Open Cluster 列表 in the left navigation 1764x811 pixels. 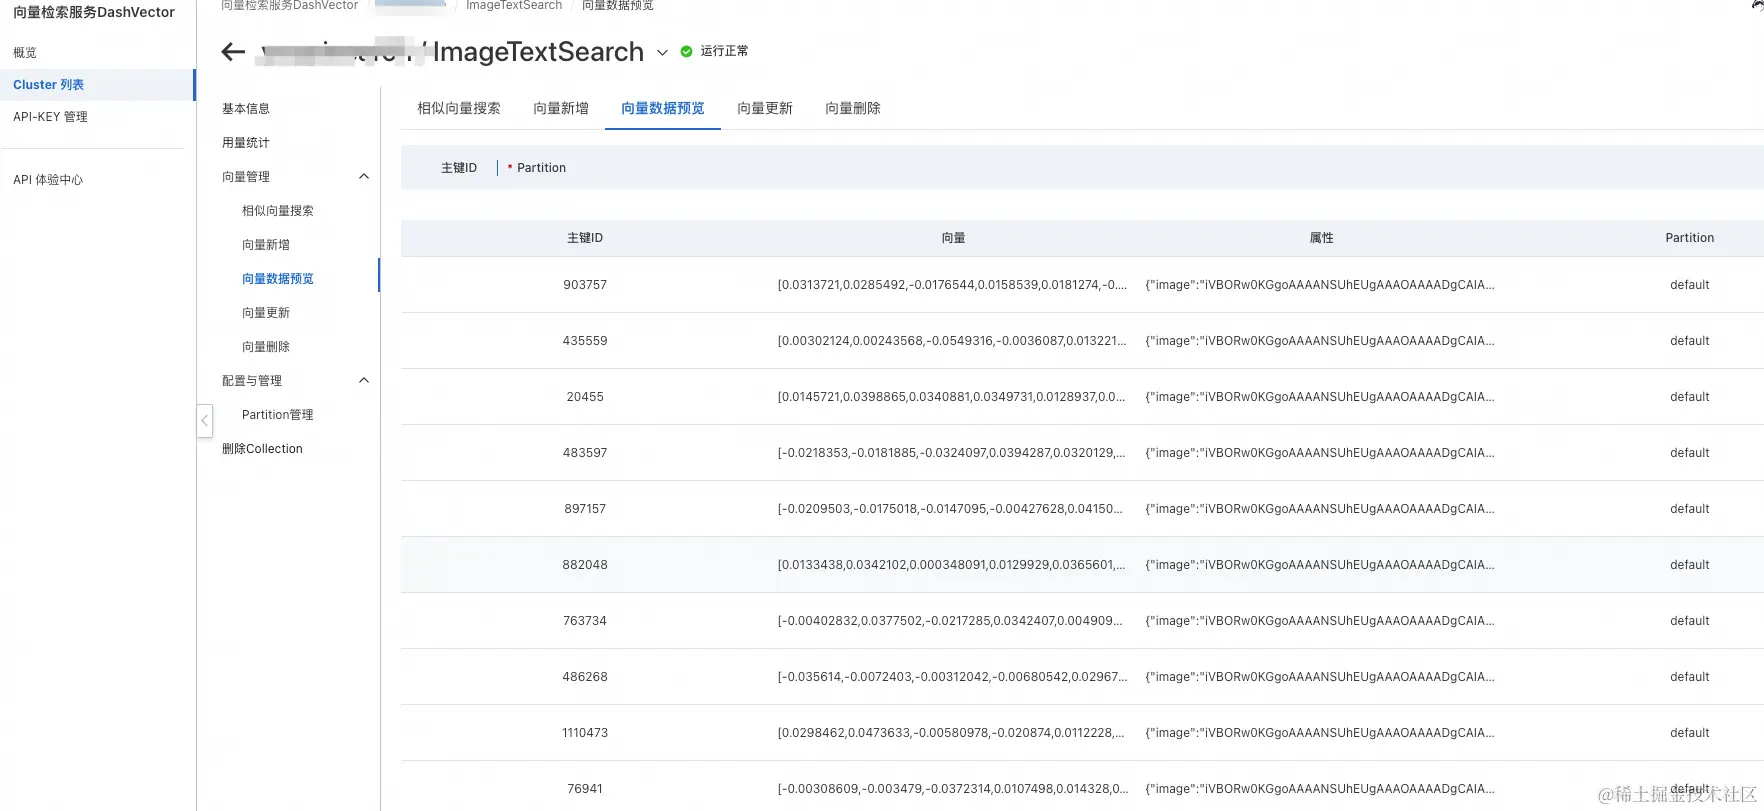point(49,85)
